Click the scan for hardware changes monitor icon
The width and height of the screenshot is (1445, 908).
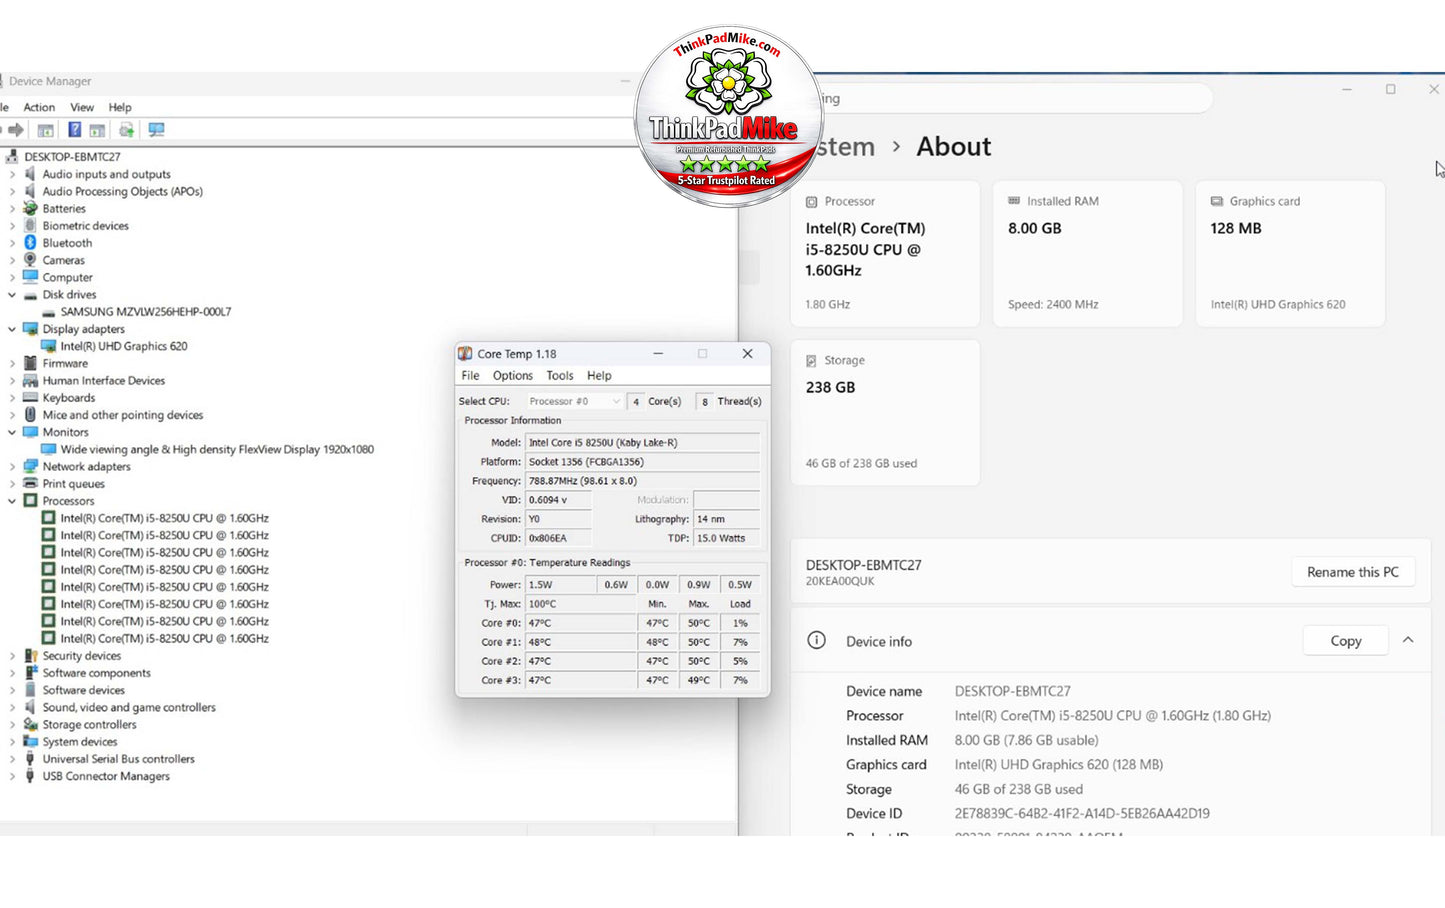[156, 130]
